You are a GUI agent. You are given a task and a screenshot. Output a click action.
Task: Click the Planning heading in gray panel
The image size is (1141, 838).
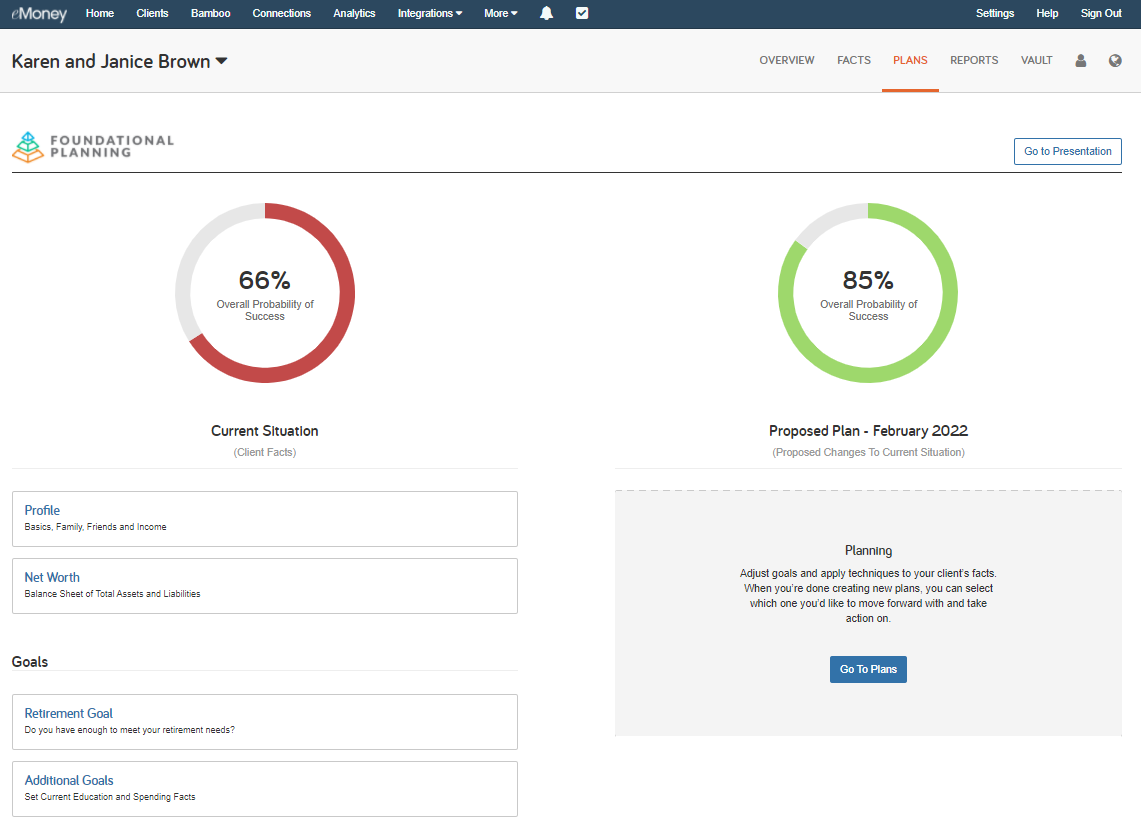868,551
